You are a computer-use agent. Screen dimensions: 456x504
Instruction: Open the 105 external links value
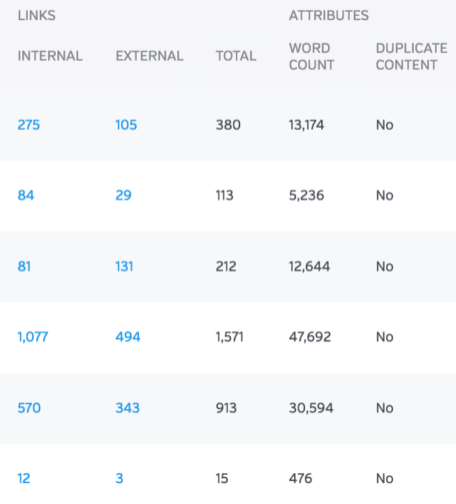126,125
